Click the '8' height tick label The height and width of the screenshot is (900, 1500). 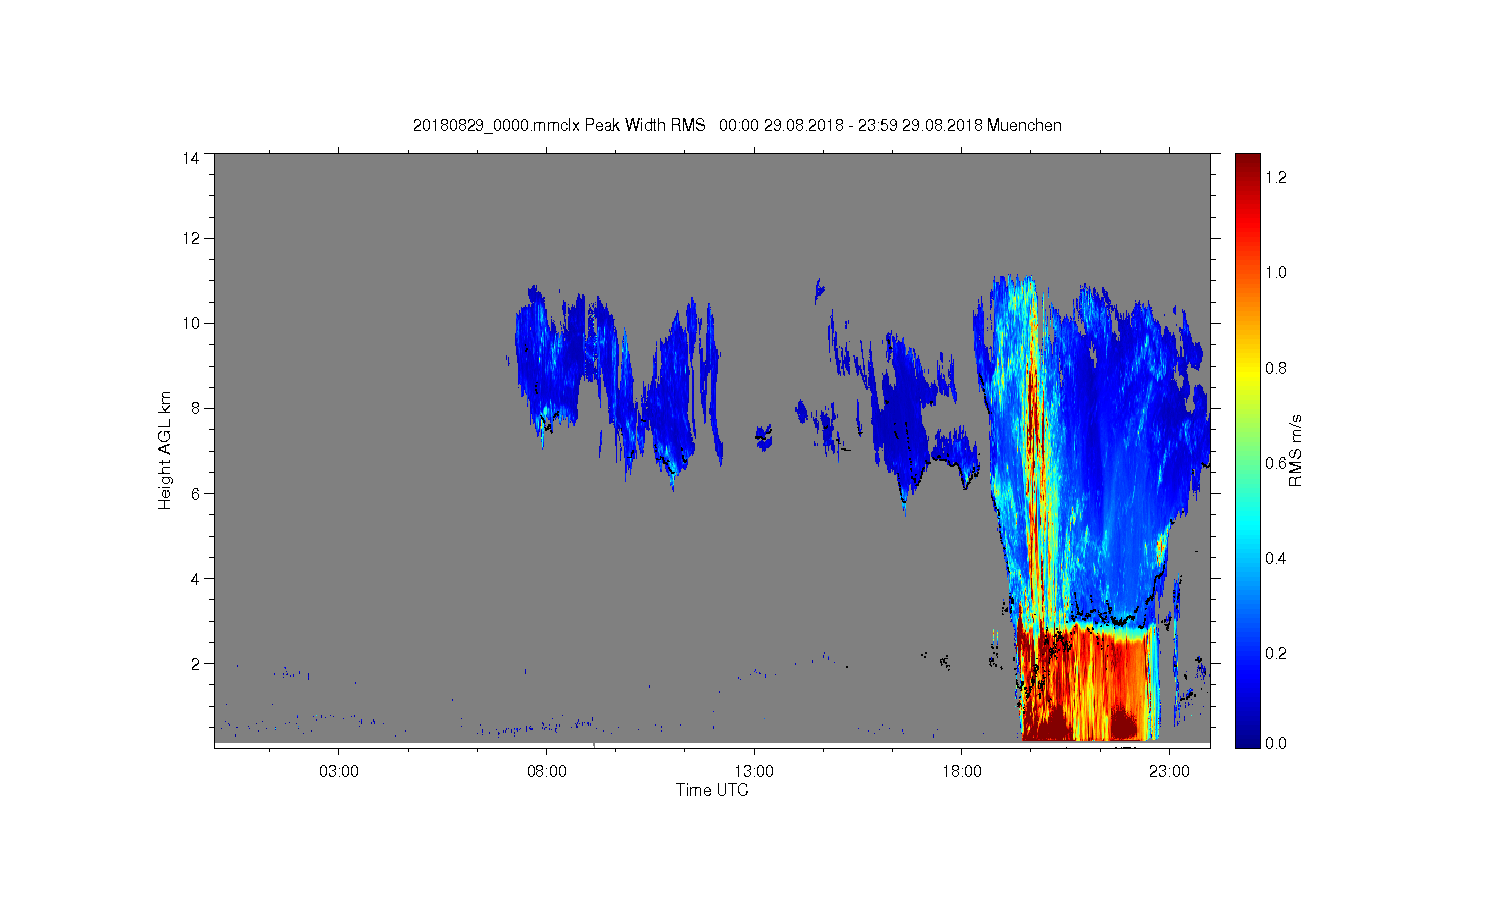tap(196, 408)
